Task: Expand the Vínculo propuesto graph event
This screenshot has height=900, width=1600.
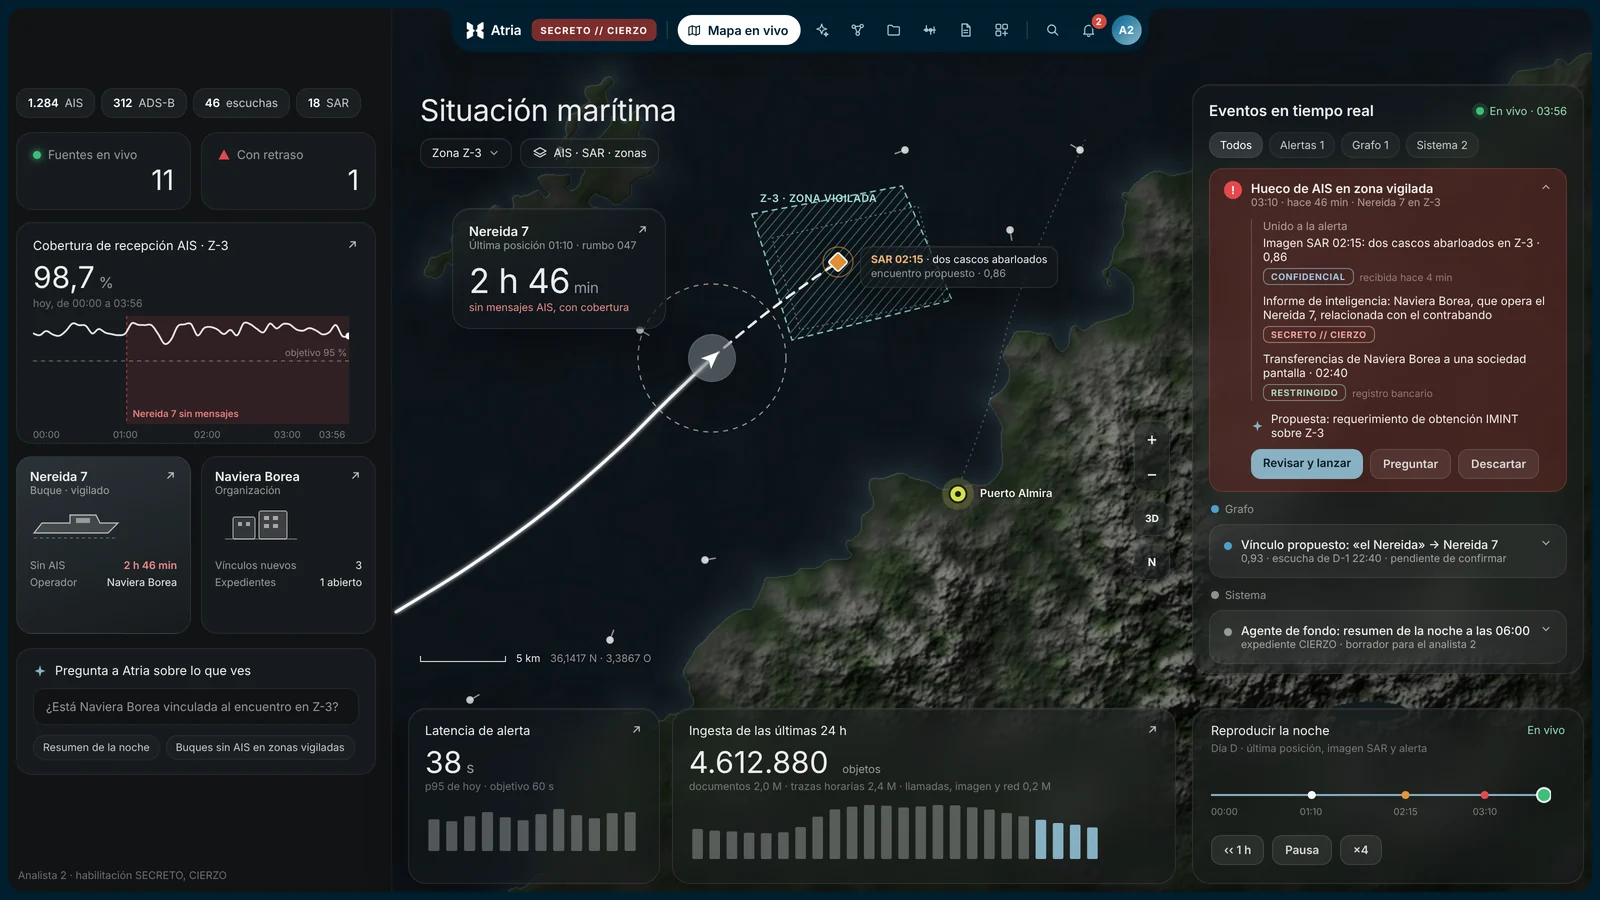Action: pyautogui.click(x=1545, y=544)
